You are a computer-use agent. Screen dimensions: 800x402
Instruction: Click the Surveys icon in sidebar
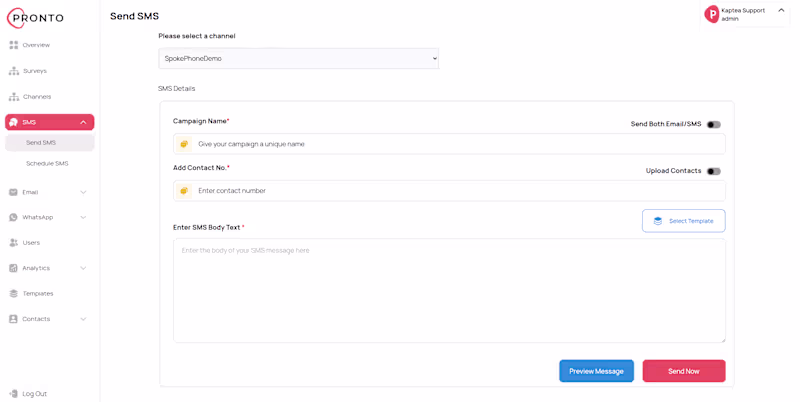[14, 71]
